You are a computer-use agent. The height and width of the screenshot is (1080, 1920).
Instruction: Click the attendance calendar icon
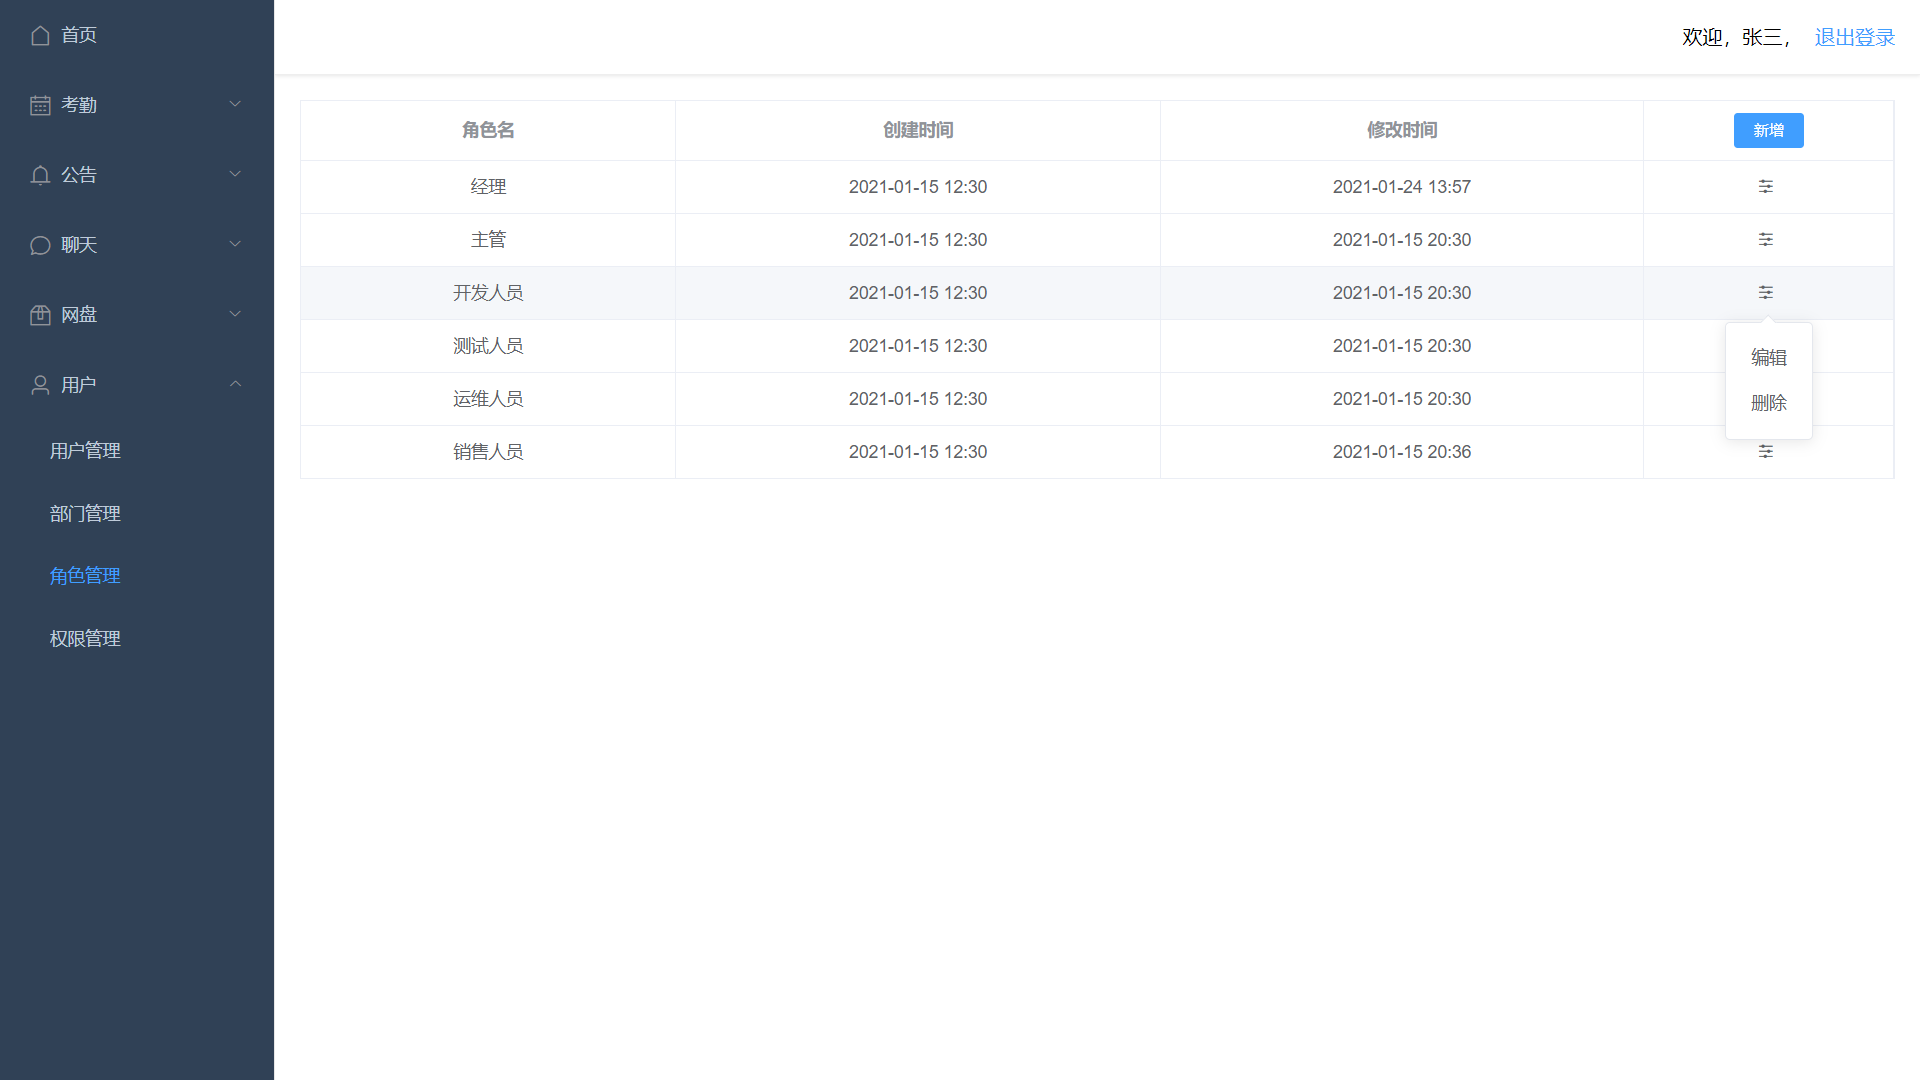point(40,105)
